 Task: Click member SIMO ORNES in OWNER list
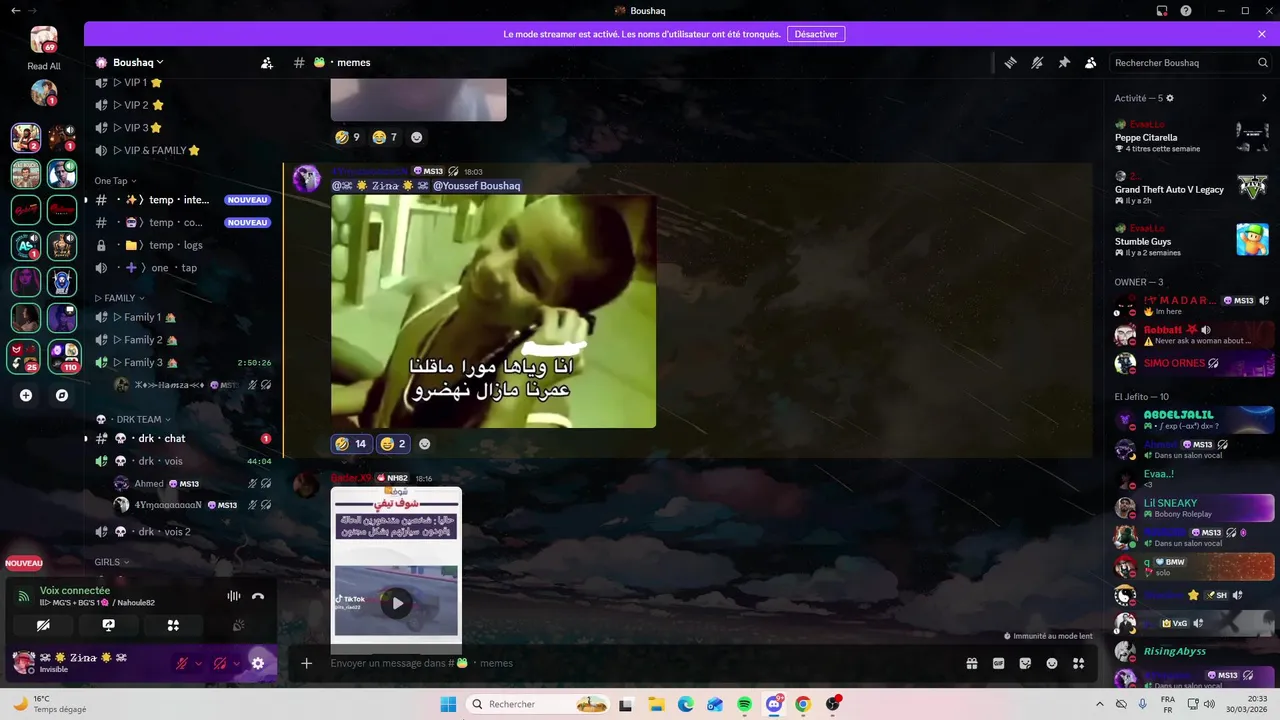click(1192, 363)
